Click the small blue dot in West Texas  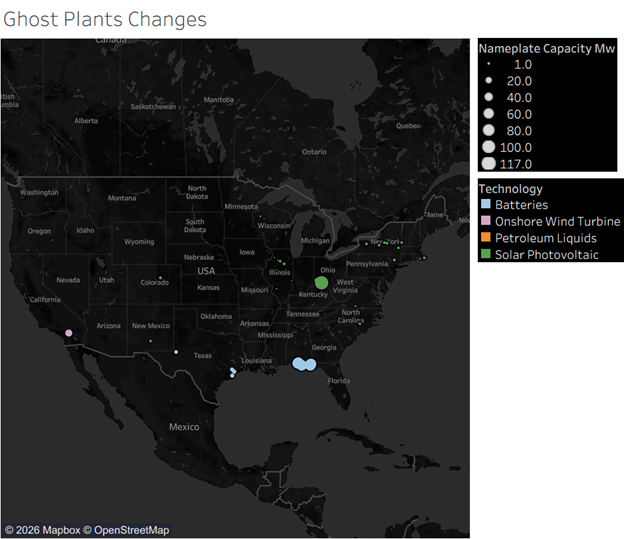coord(176,352)
